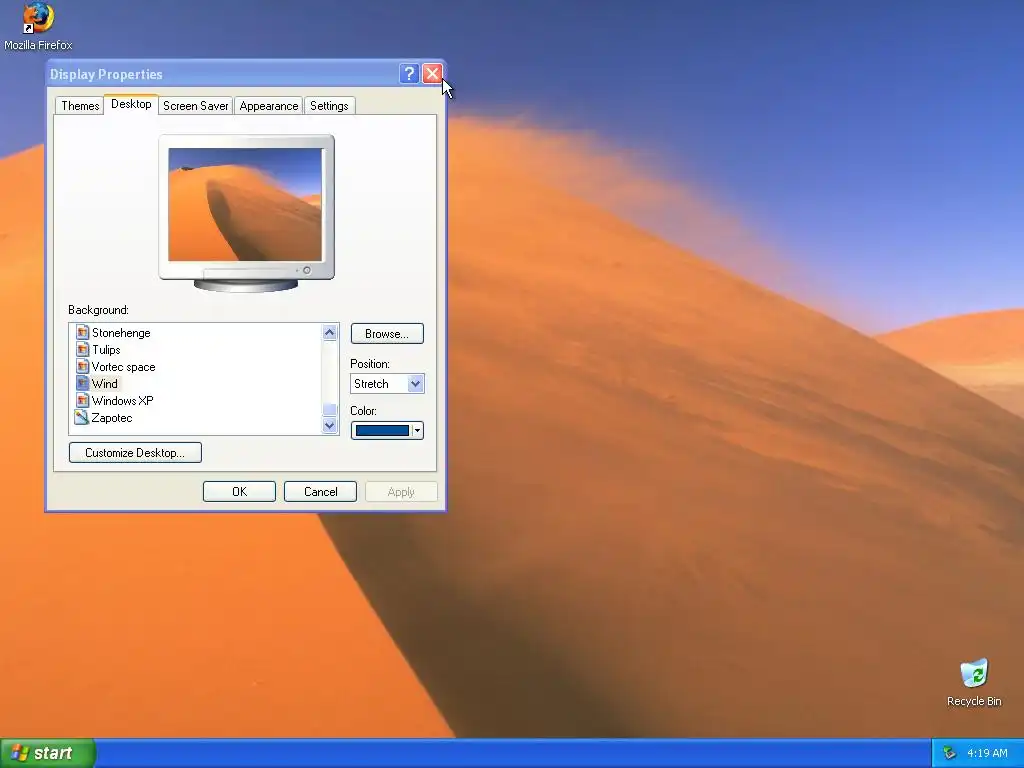This screenshot has height=768, width=1024.
Task: Open the Position Stretch dropdown
Action: (x=387, y=383)
